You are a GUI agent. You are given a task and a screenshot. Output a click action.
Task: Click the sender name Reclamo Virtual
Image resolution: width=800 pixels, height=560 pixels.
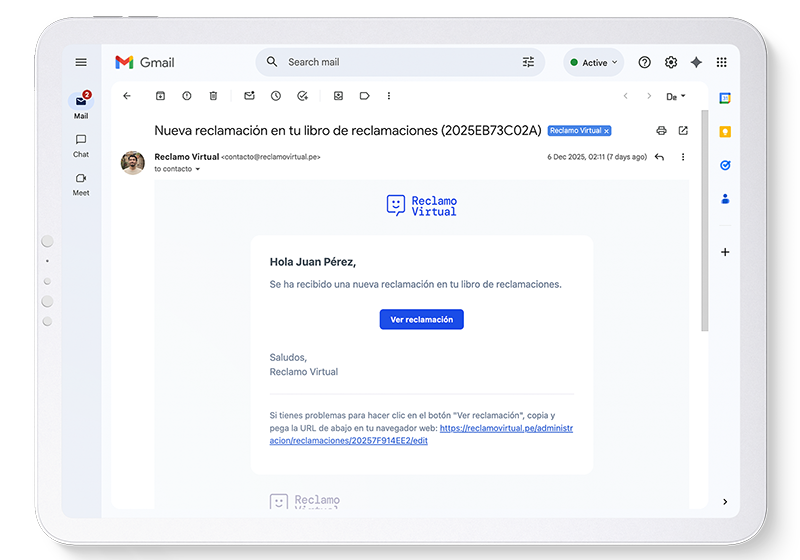pyautogui.click(x=187, y=157)
